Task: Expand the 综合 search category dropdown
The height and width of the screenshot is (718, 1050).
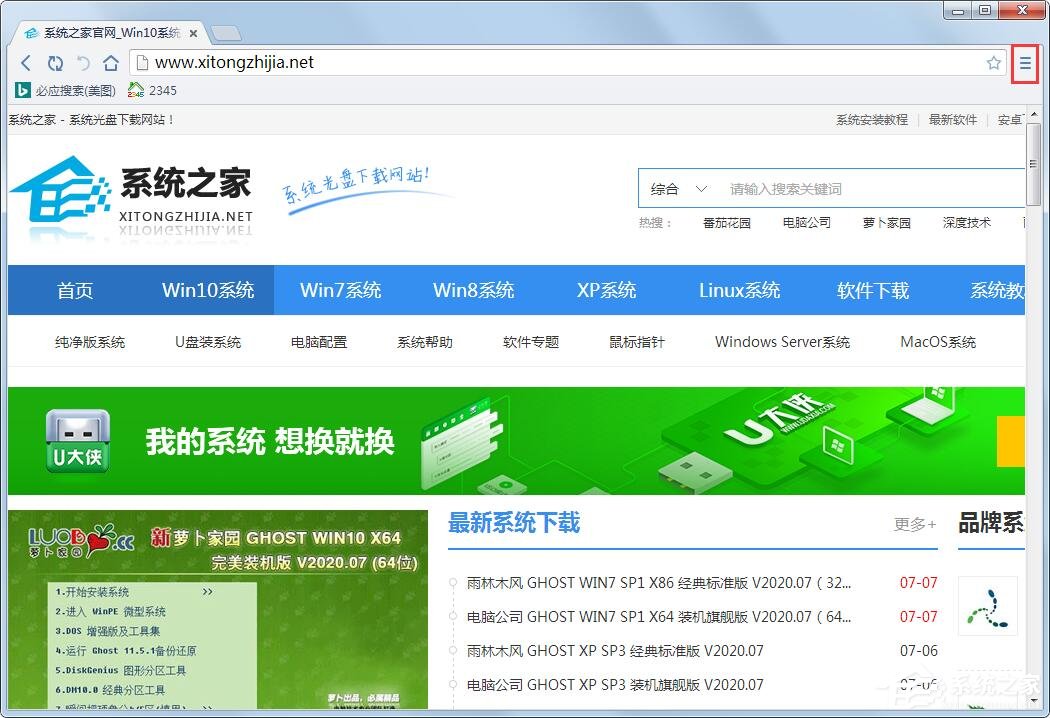Action: coord(677,188)
